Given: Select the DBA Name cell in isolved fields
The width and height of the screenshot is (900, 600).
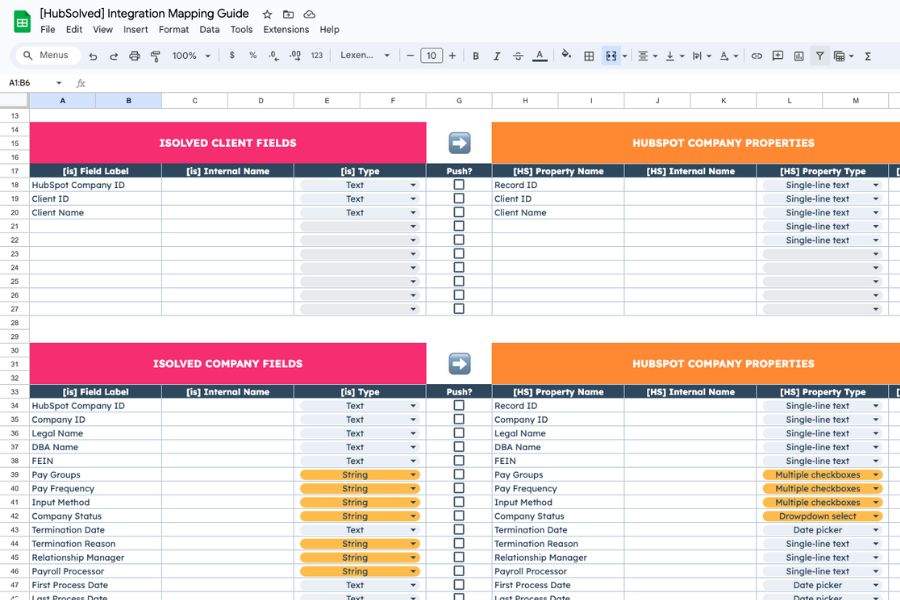Looking at the screenshot, I should point(95,447).
